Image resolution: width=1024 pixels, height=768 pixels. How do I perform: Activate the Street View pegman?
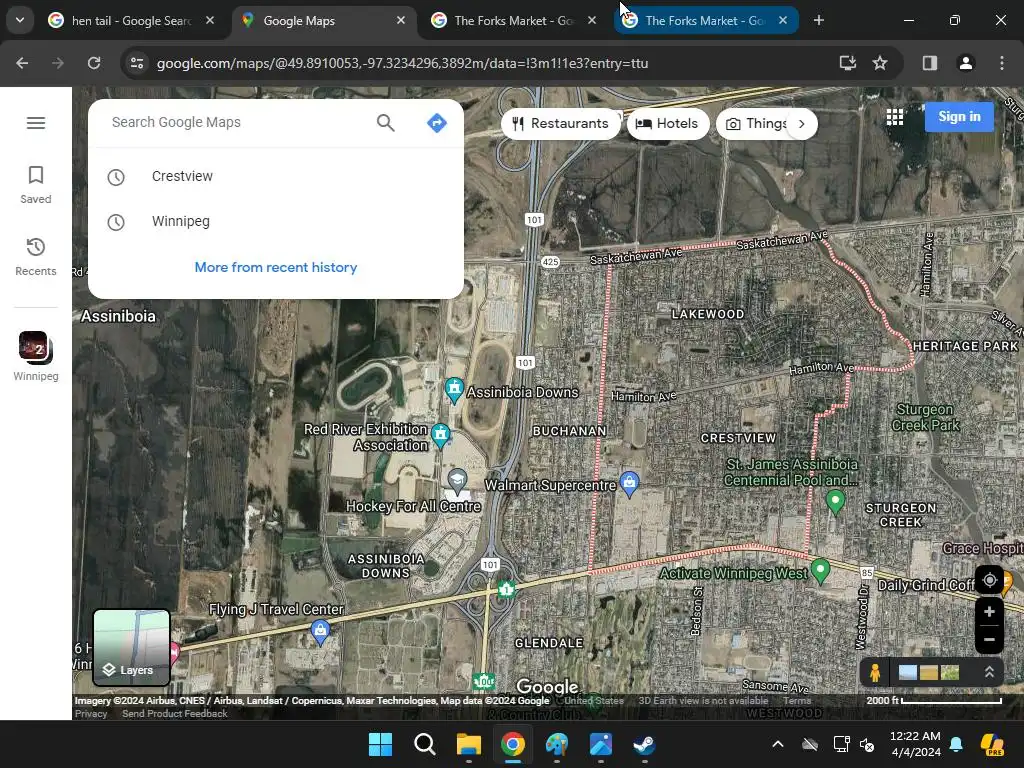click(x=875, y=672)
